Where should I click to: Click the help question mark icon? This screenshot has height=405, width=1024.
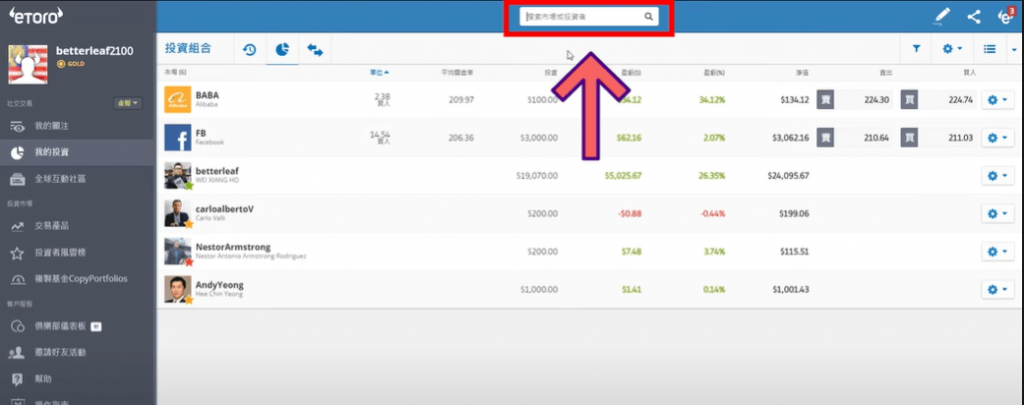(18, 380)
